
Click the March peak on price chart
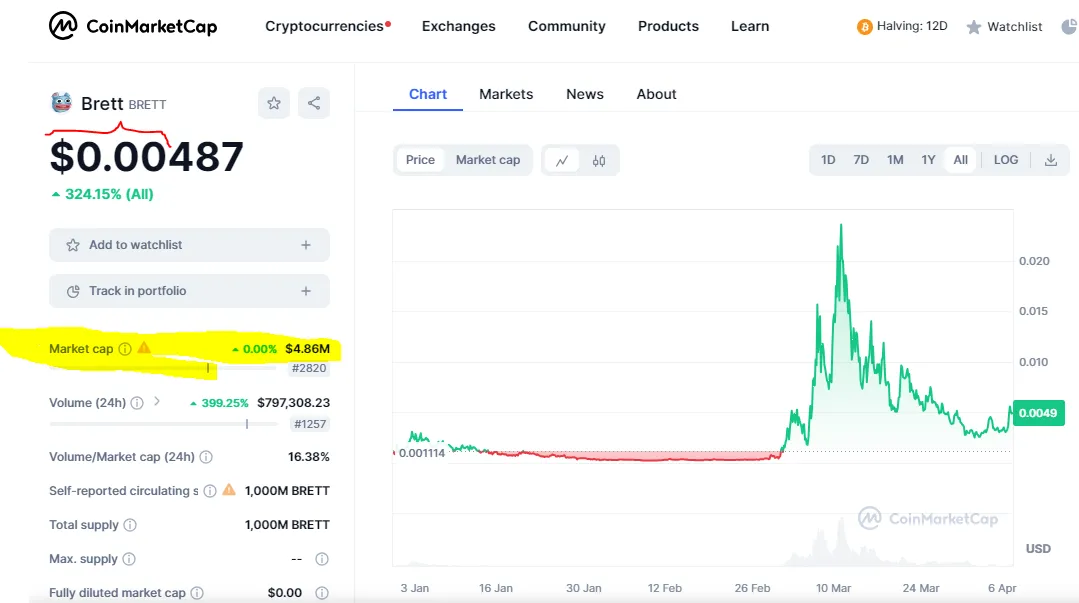pos(841,226)
